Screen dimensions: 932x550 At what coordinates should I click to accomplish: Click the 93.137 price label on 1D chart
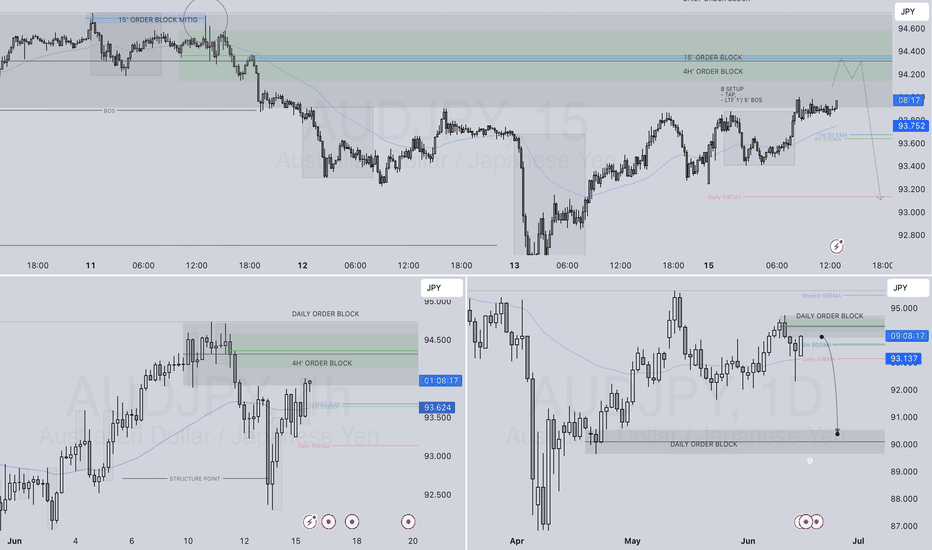[903, 359]
